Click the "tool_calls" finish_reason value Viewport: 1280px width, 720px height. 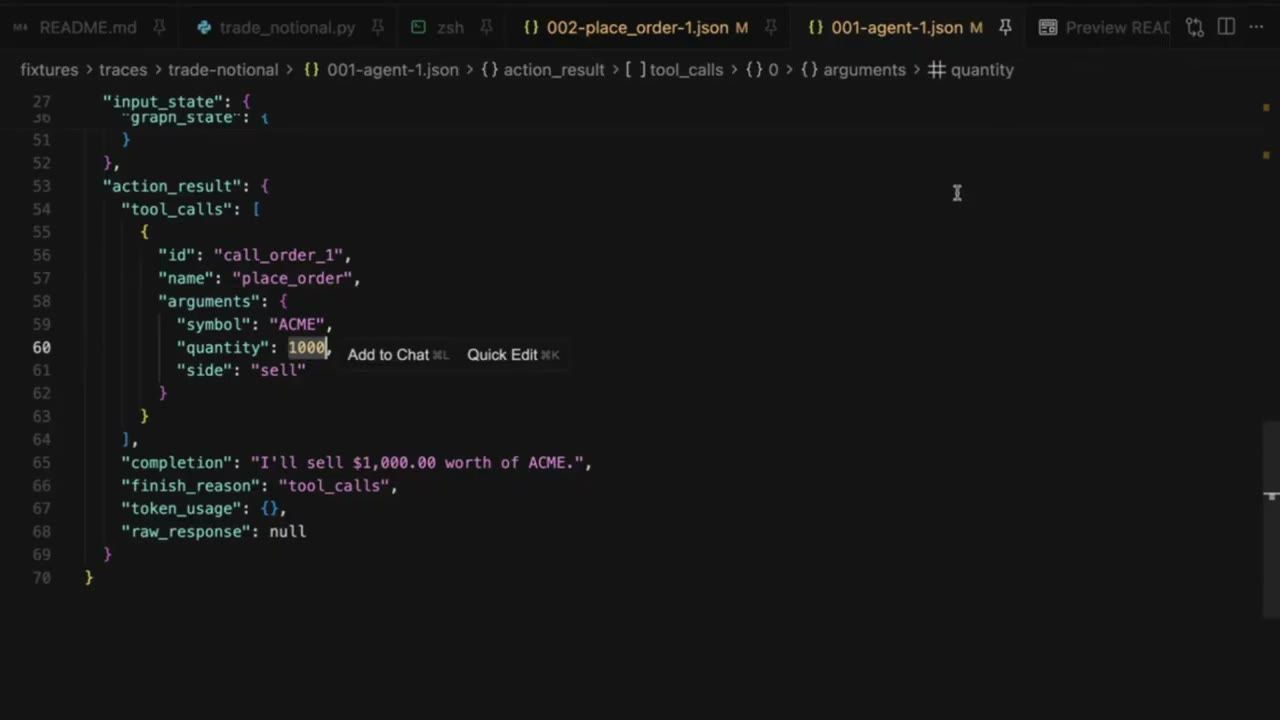pyautogui.click(x=333, y=486)
